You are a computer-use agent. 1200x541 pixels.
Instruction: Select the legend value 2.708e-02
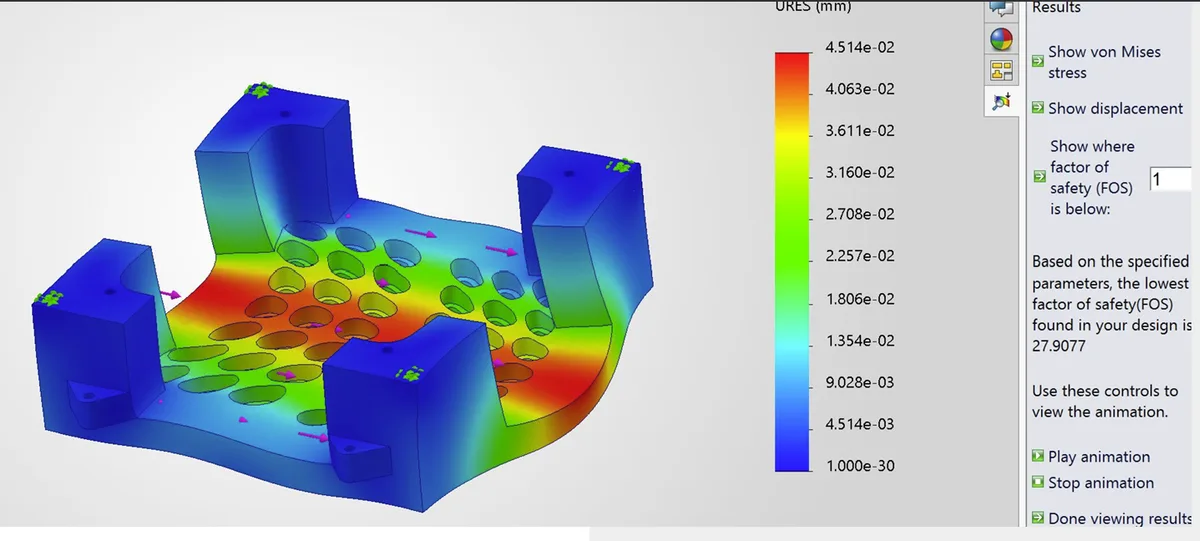tap(859, 215)
